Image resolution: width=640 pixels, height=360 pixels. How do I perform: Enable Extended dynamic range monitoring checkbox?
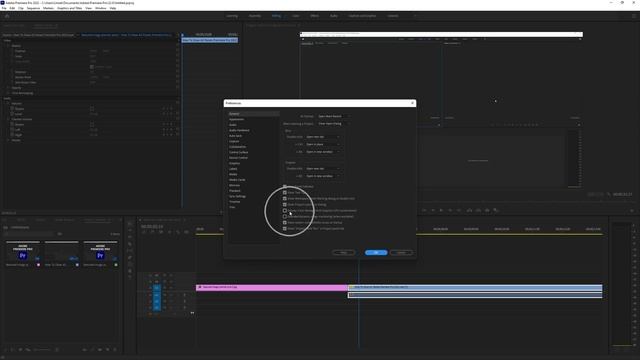(285, 217)
